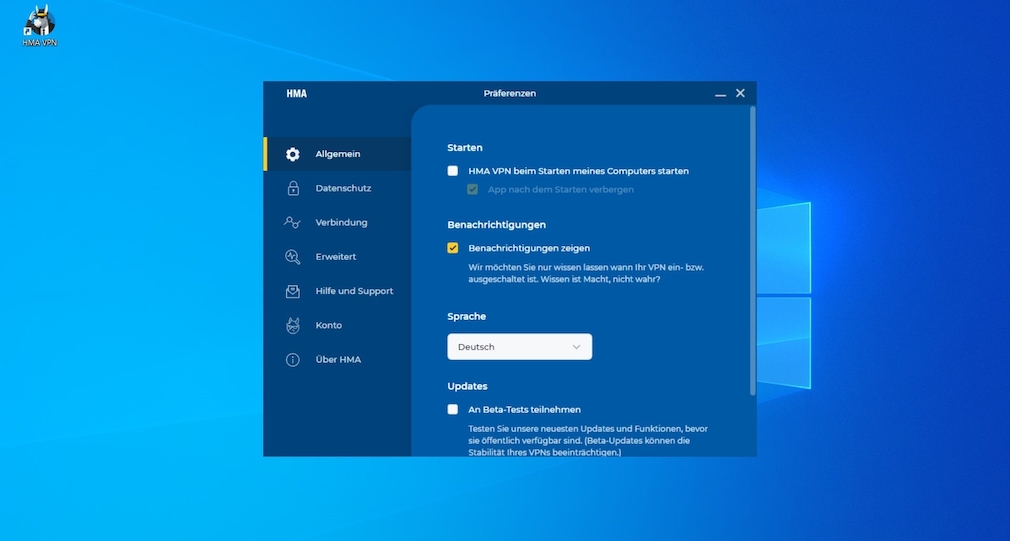Click the padlock icon for Datenschutz
1010x541 pixels.
(x=293, y=188)
